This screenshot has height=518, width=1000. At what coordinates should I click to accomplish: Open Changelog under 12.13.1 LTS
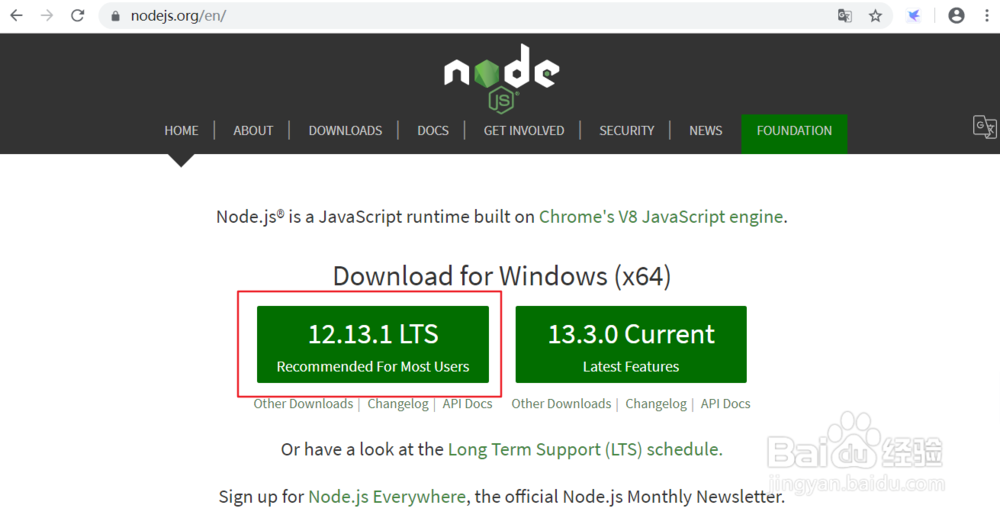tap(398, 404)
